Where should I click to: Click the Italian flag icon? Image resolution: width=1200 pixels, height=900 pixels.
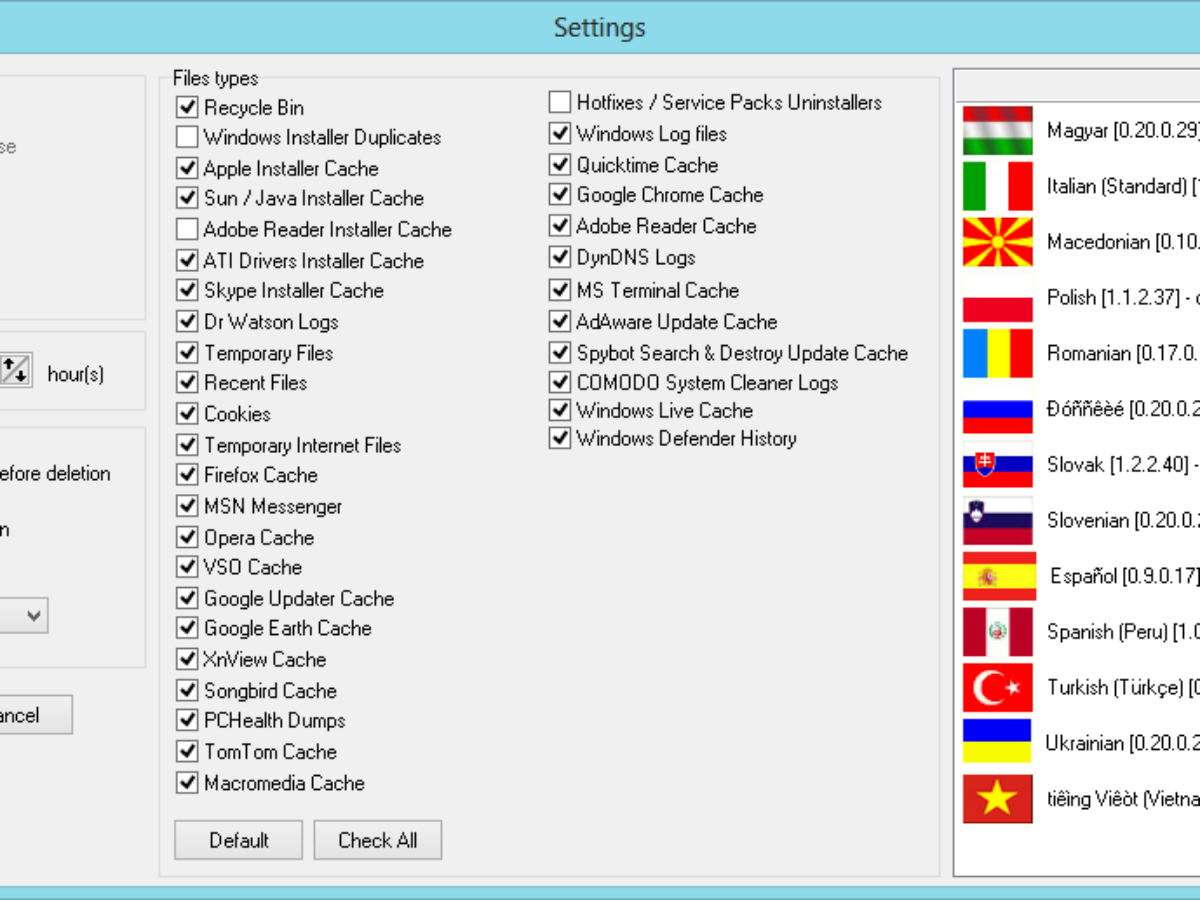point(998,186)
